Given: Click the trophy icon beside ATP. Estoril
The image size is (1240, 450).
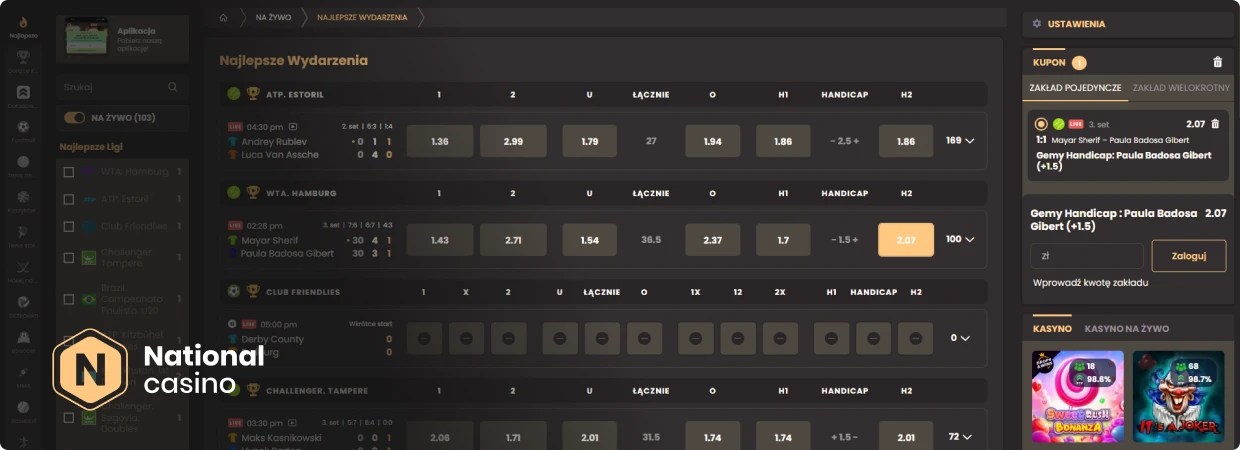Looking at the screenshot, I should click(x=253, y=94).
